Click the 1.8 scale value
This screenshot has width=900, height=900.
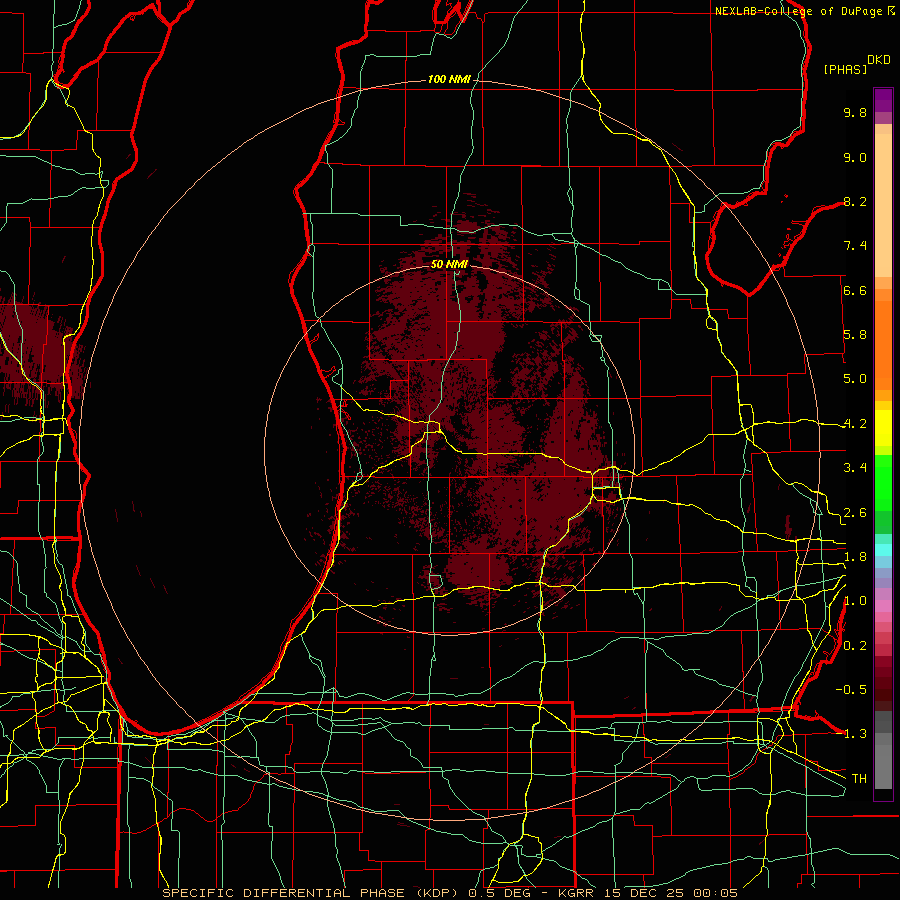[855, 557]
